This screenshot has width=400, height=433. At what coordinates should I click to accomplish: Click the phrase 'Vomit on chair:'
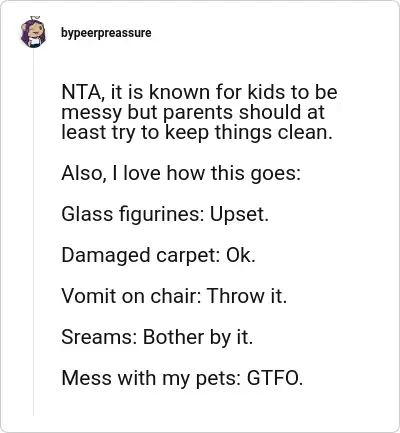(131, 296)
